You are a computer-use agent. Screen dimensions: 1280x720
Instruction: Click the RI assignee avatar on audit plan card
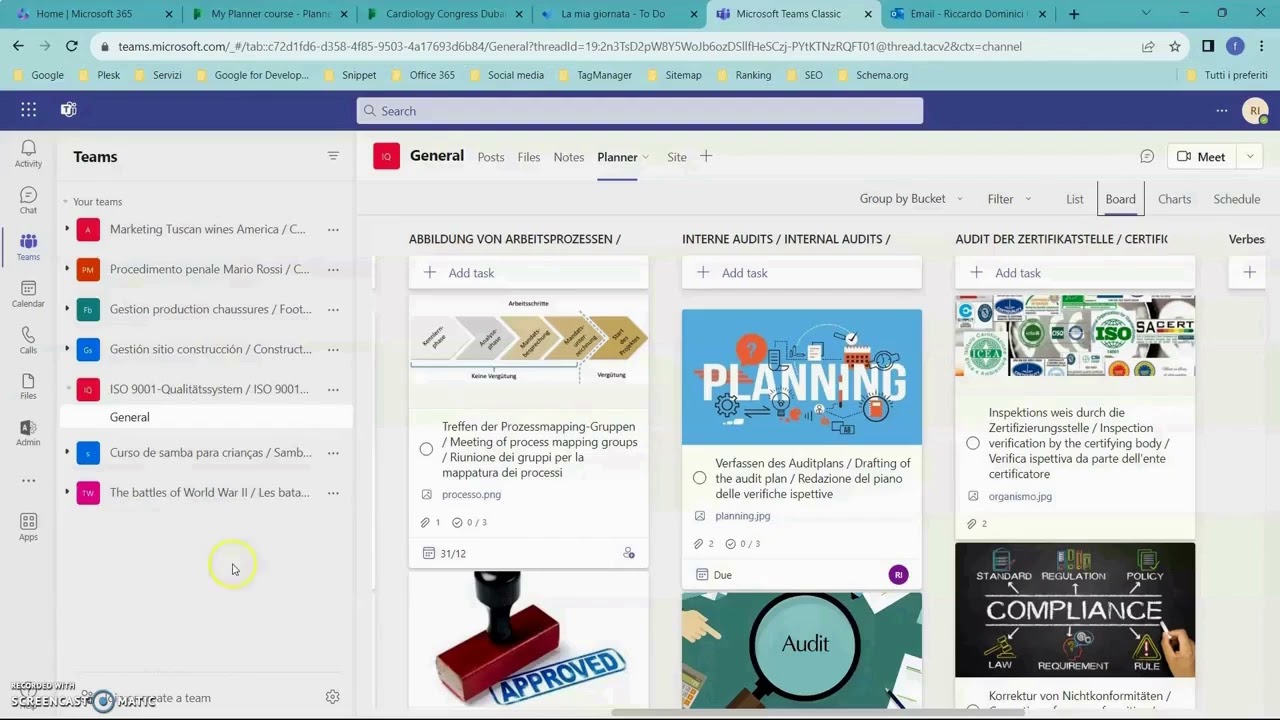point(898,574)
